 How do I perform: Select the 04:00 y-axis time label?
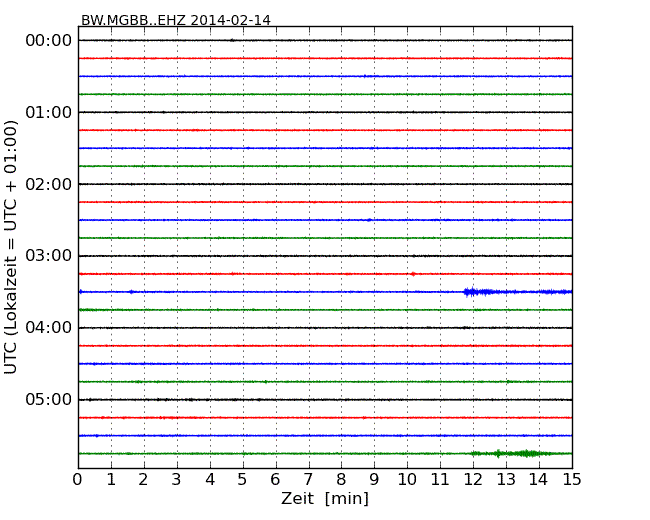tap(49, 328)
